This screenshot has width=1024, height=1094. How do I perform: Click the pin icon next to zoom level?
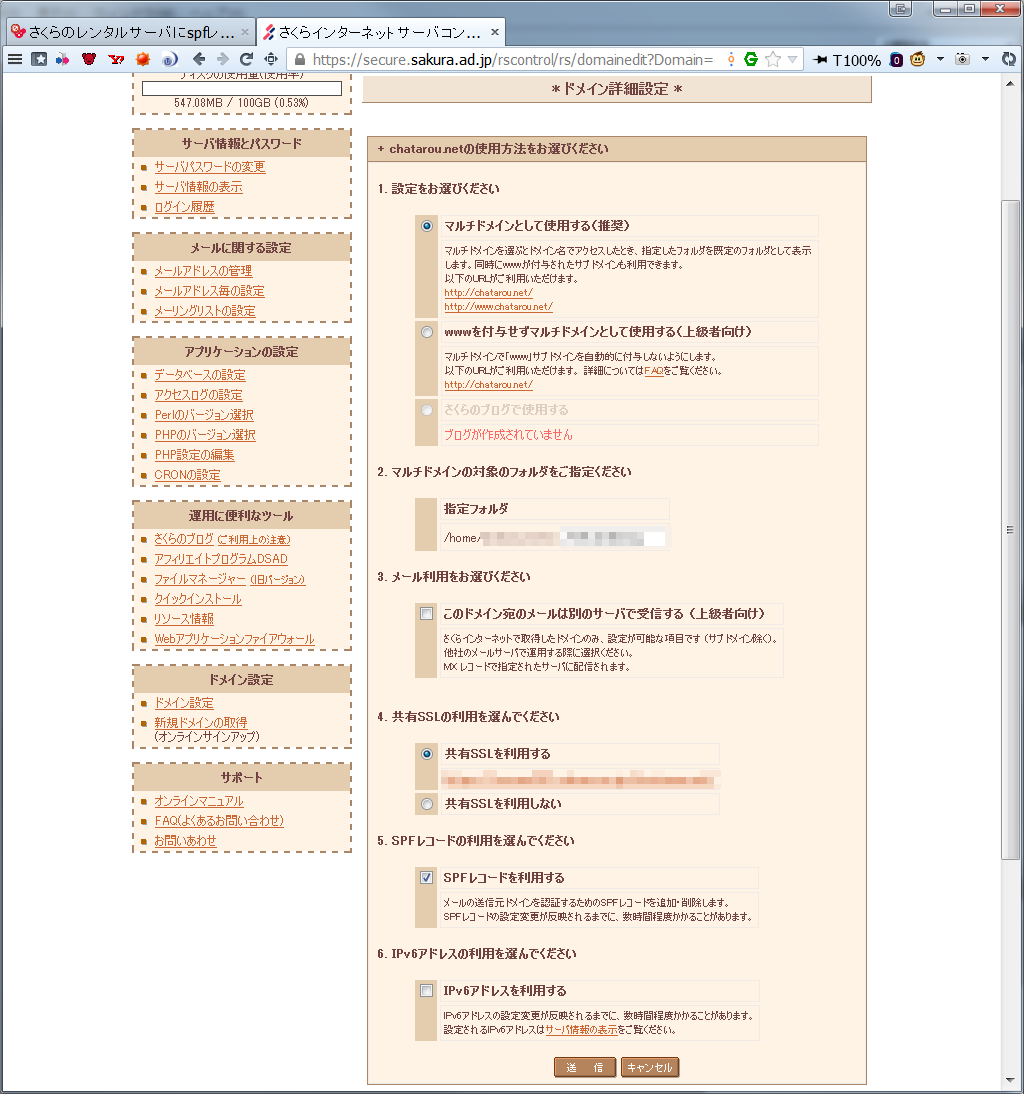click(x=820, y=60)
